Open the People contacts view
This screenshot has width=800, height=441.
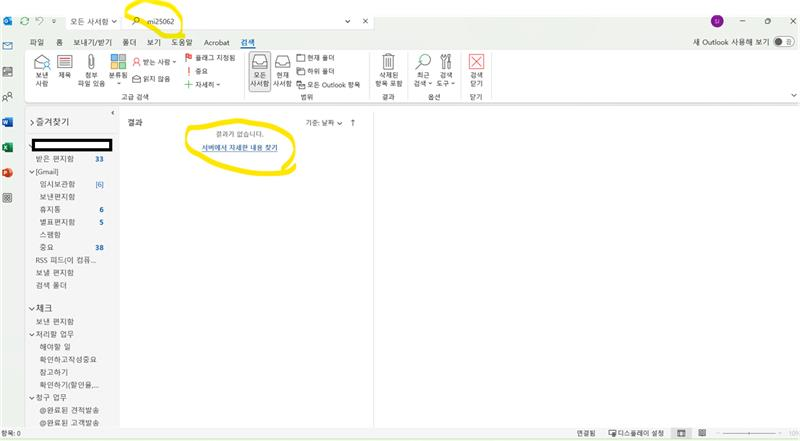pos(8,96)
